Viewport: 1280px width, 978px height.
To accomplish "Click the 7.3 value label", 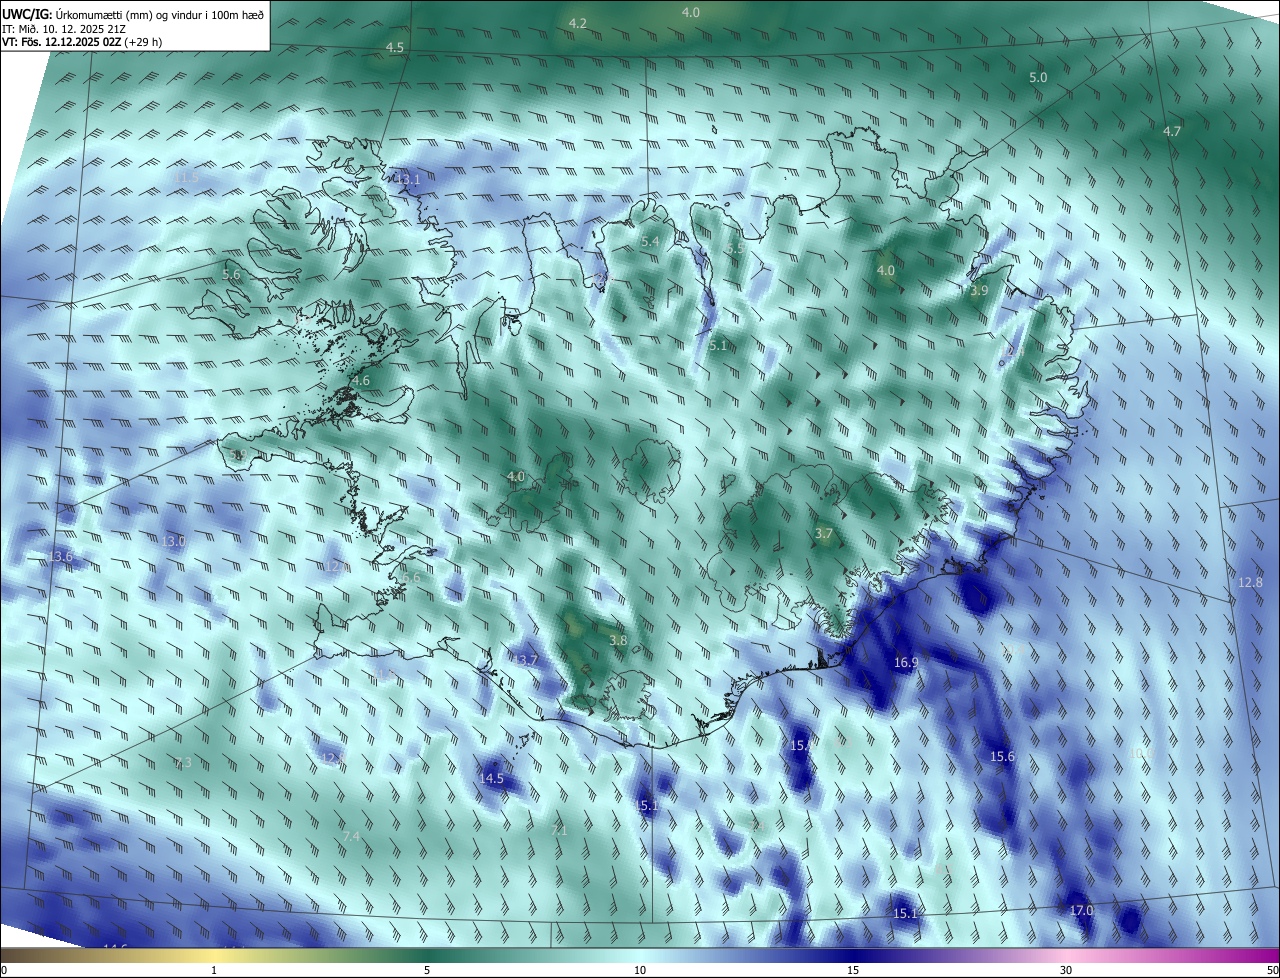I will 183,763.
